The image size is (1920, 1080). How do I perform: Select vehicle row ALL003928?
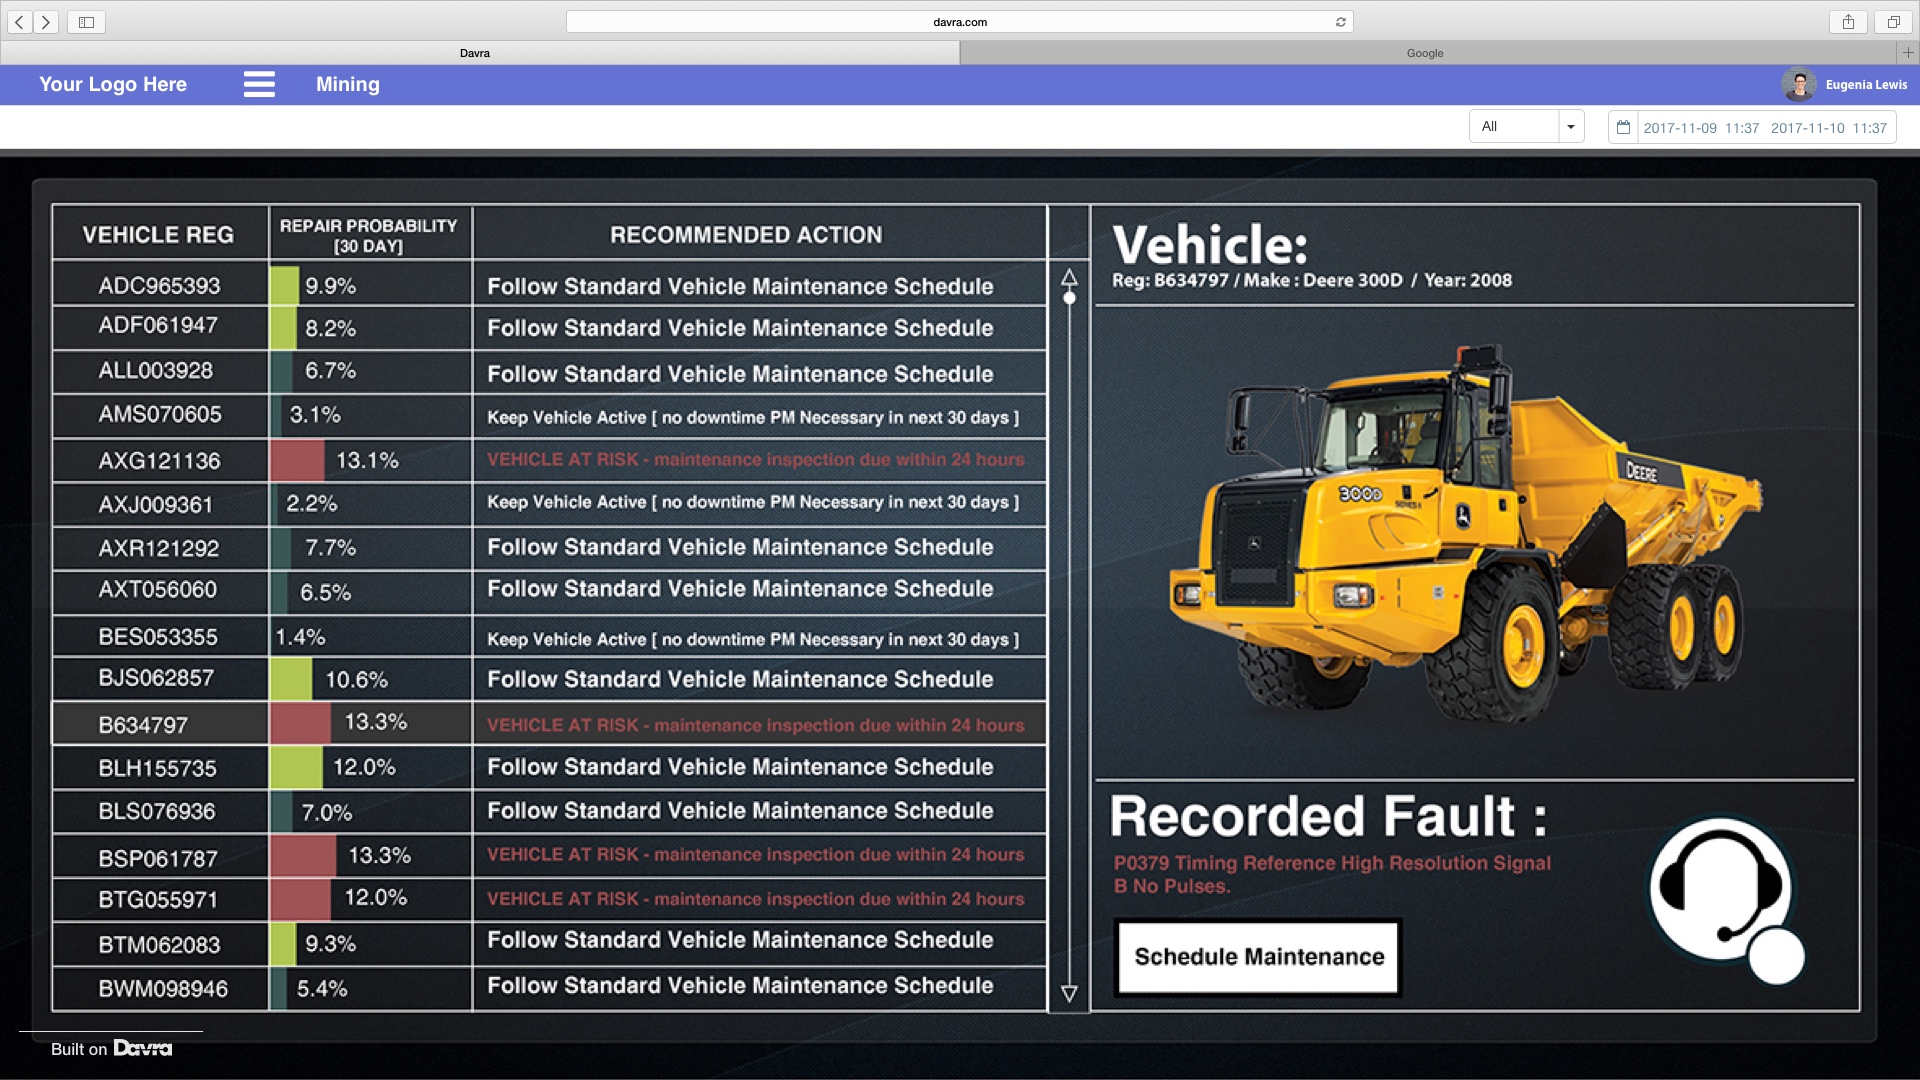point(549,372)
